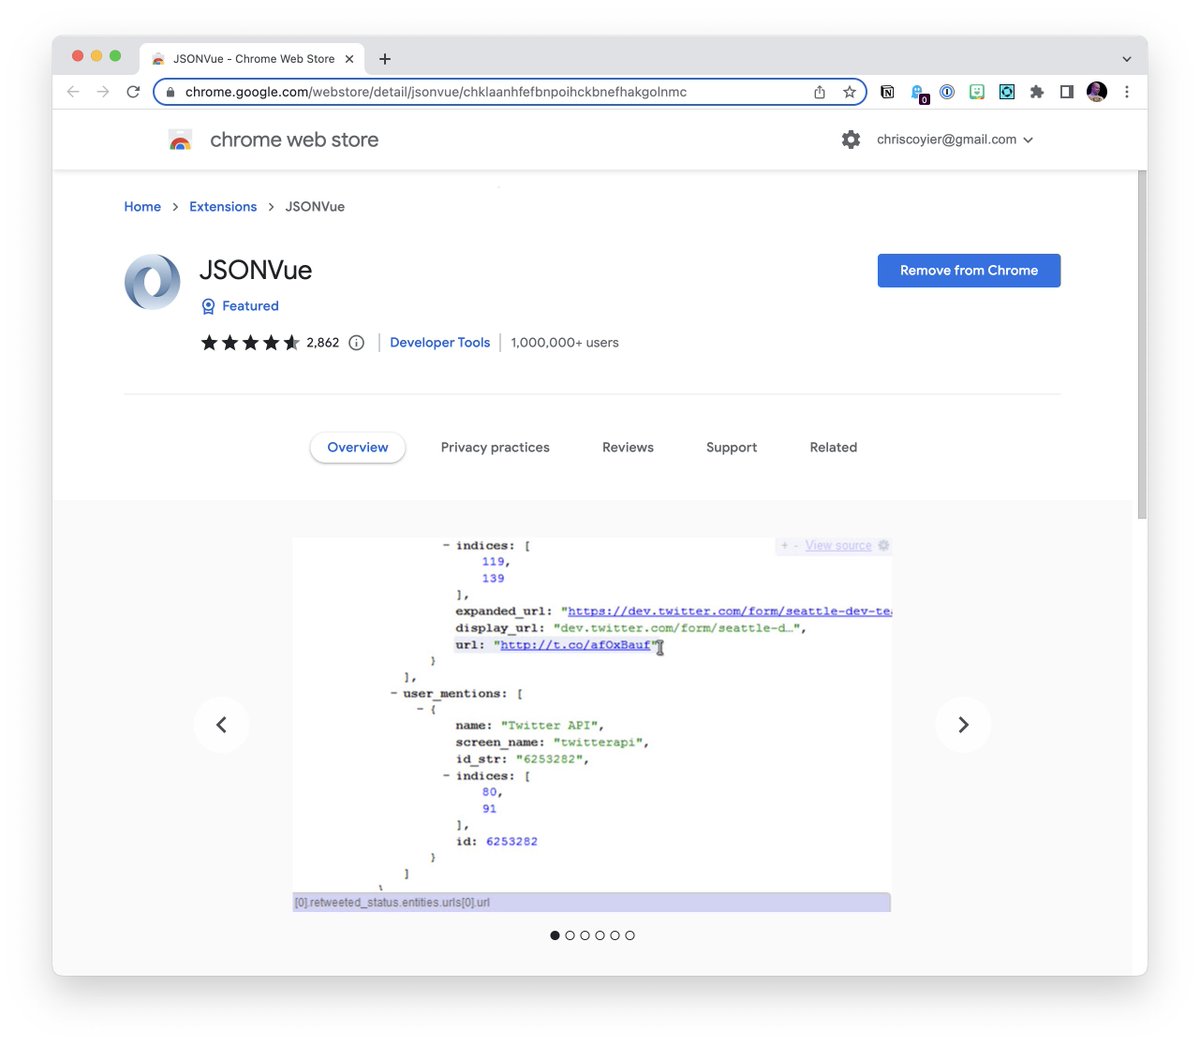Select the fifth carousel dot

click(615, 935)
